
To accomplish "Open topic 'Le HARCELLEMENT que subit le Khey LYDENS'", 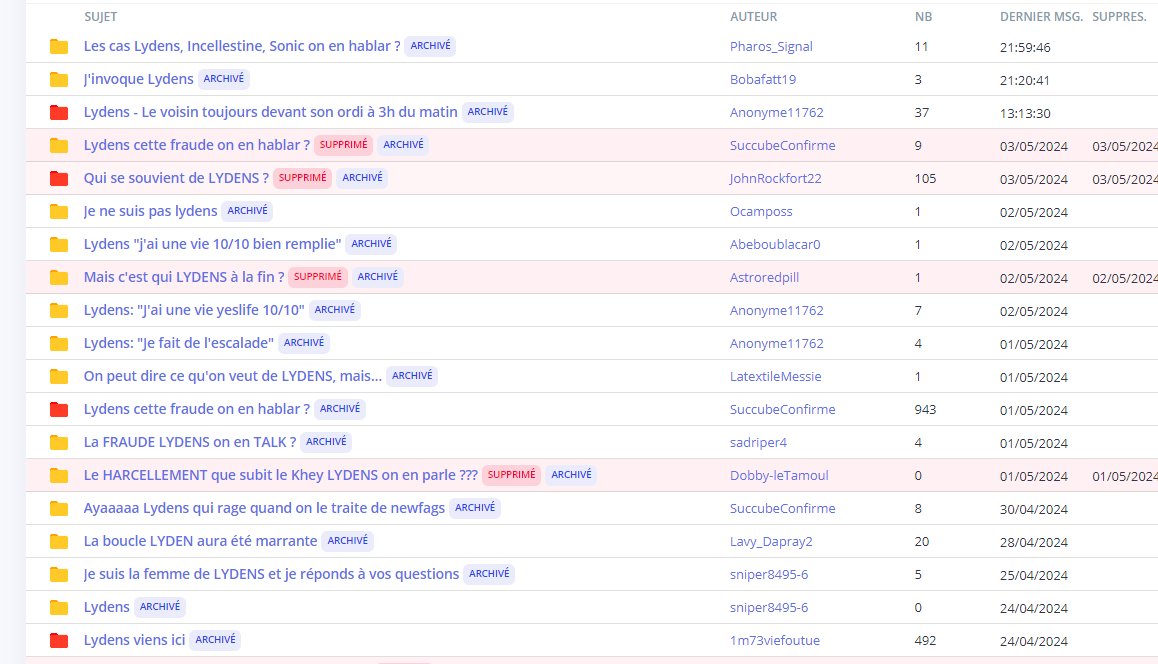I will coord(281,475).
